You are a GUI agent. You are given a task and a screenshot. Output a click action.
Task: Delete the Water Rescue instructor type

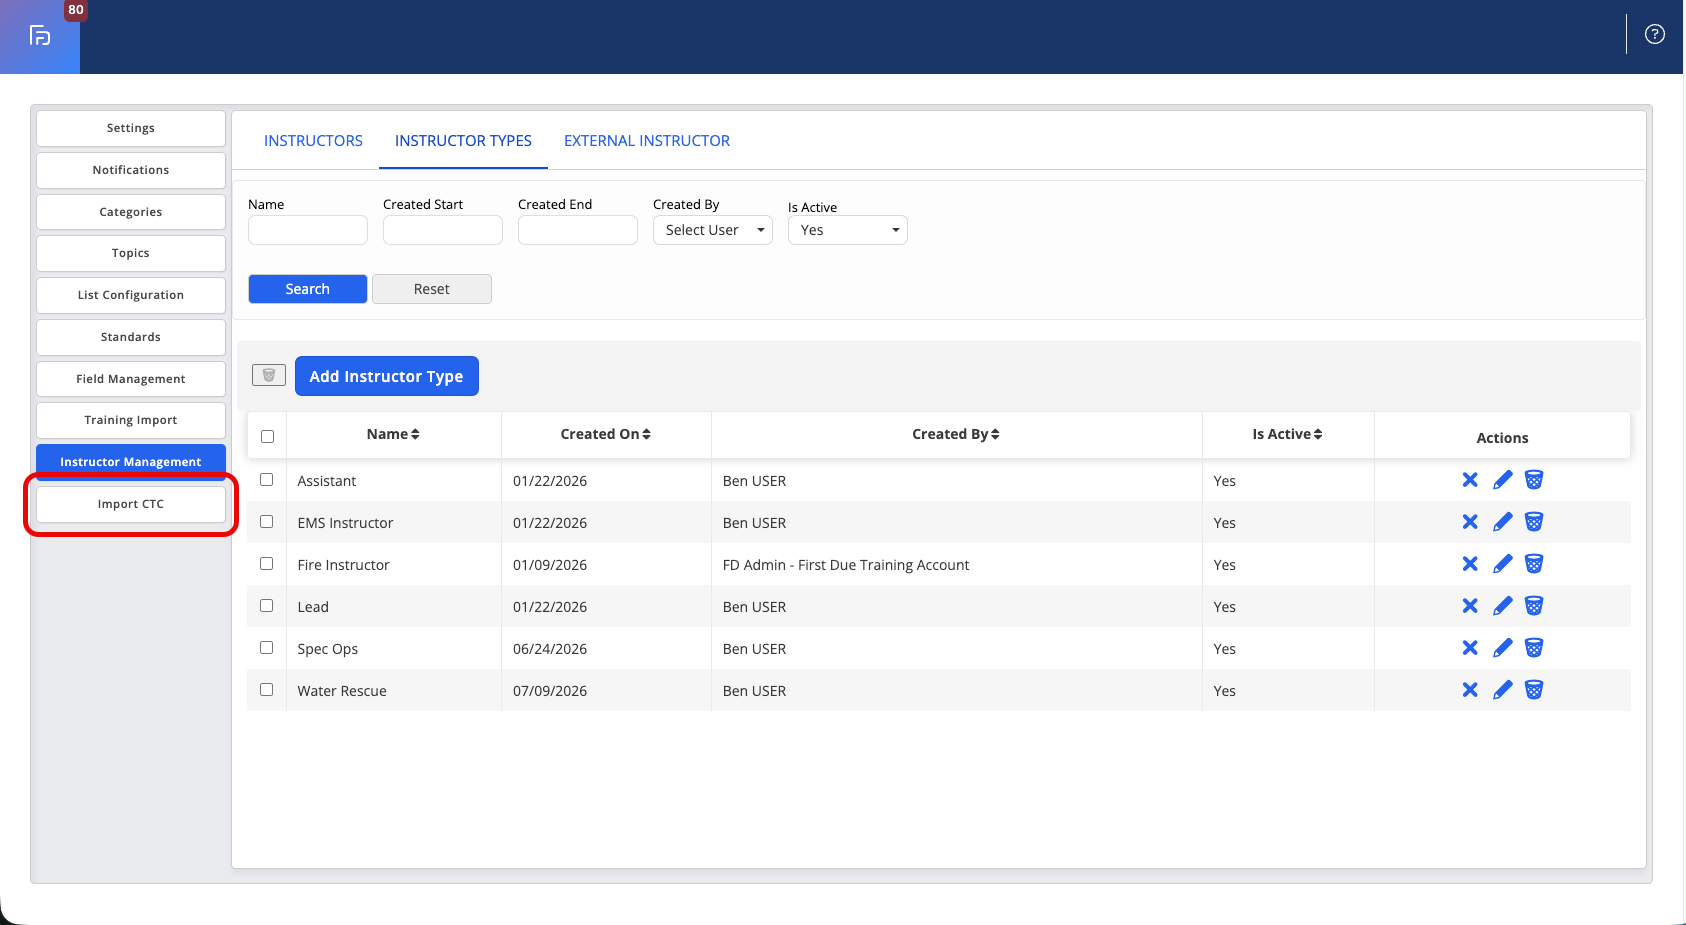pyautogui.click(x=1534, y=690)
